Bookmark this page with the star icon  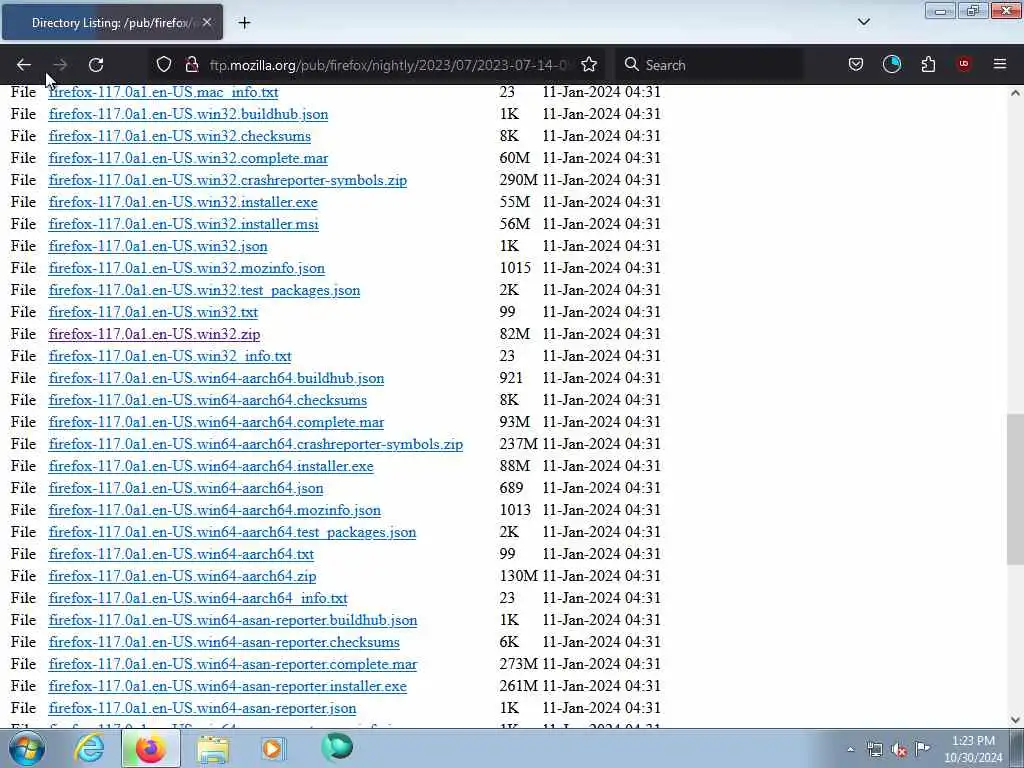point(589,65)
